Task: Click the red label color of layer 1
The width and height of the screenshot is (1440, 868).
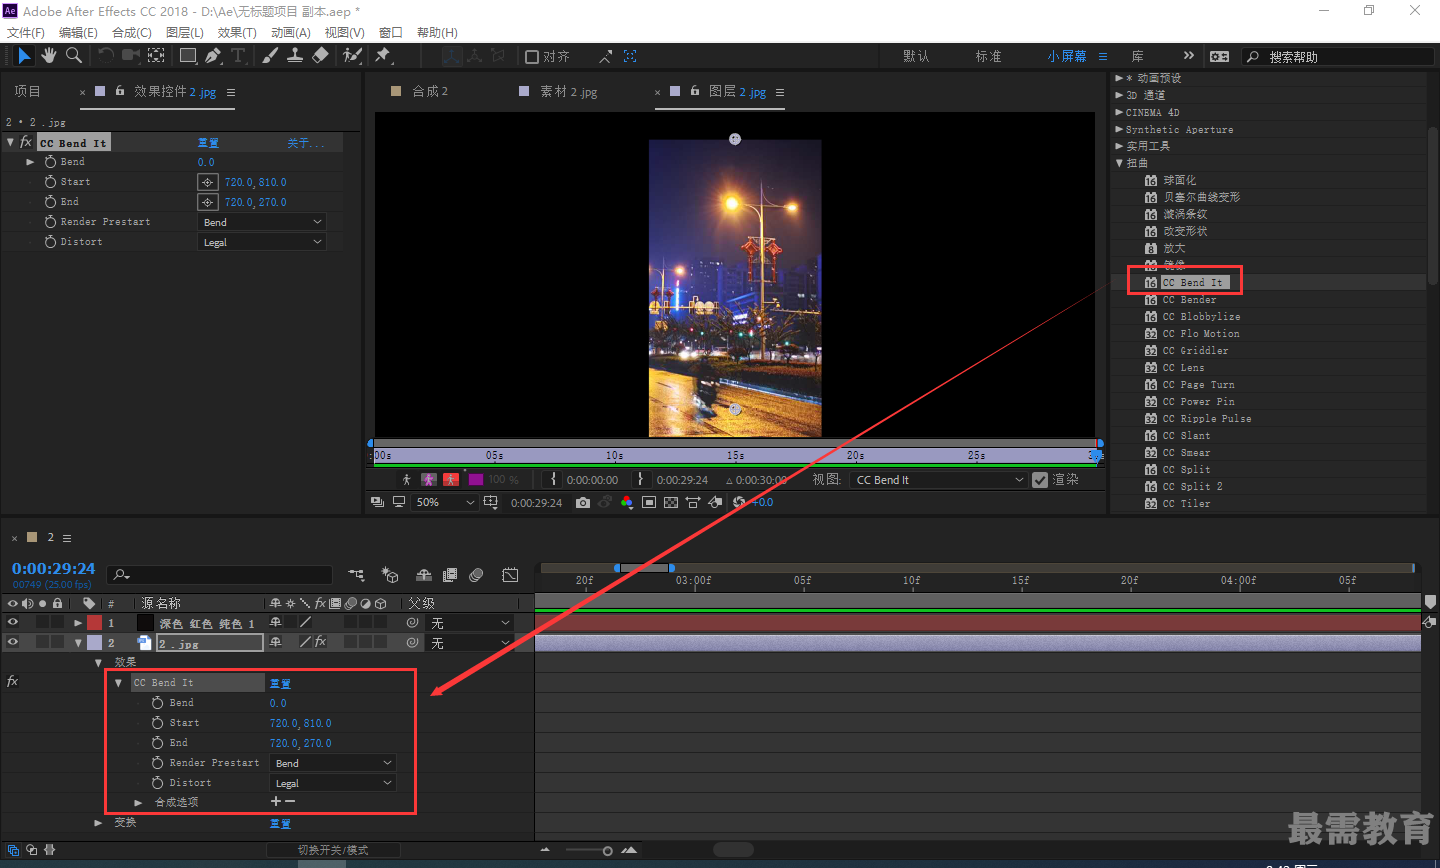Action: coord(94,622)
